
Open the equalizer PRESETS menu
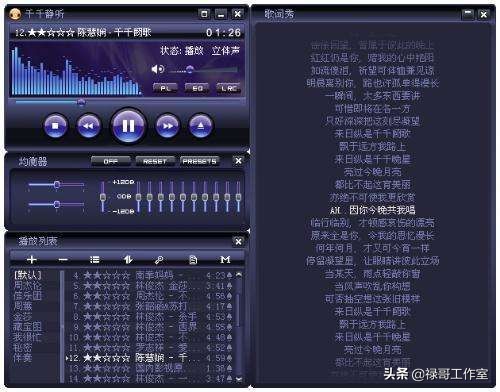(x=199, y=161)
